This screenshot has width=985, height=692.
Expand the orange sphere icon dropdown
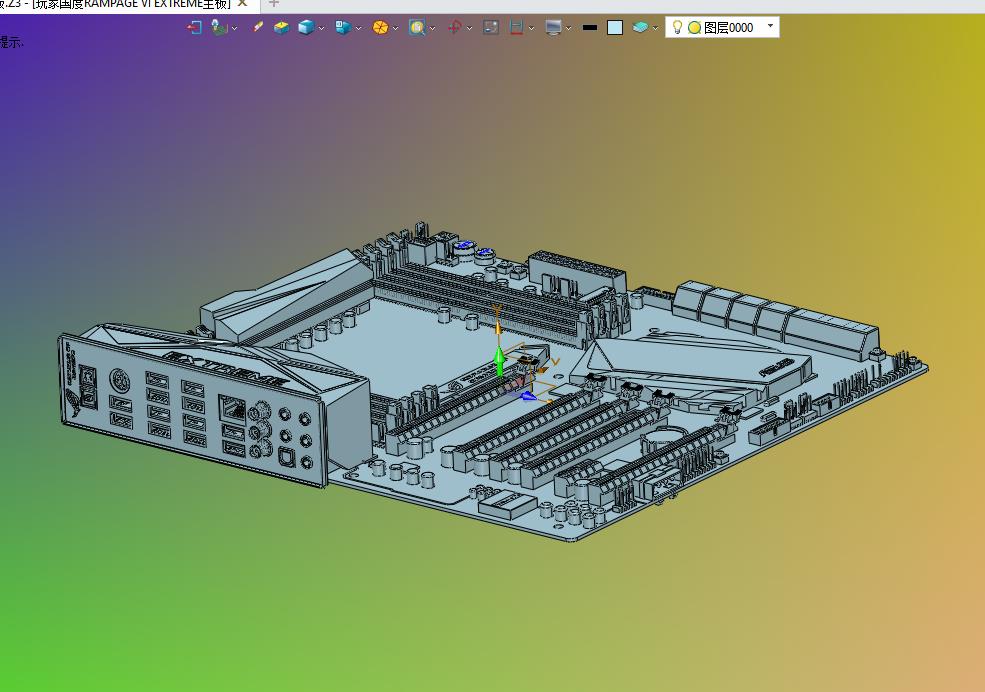(396, 28)
